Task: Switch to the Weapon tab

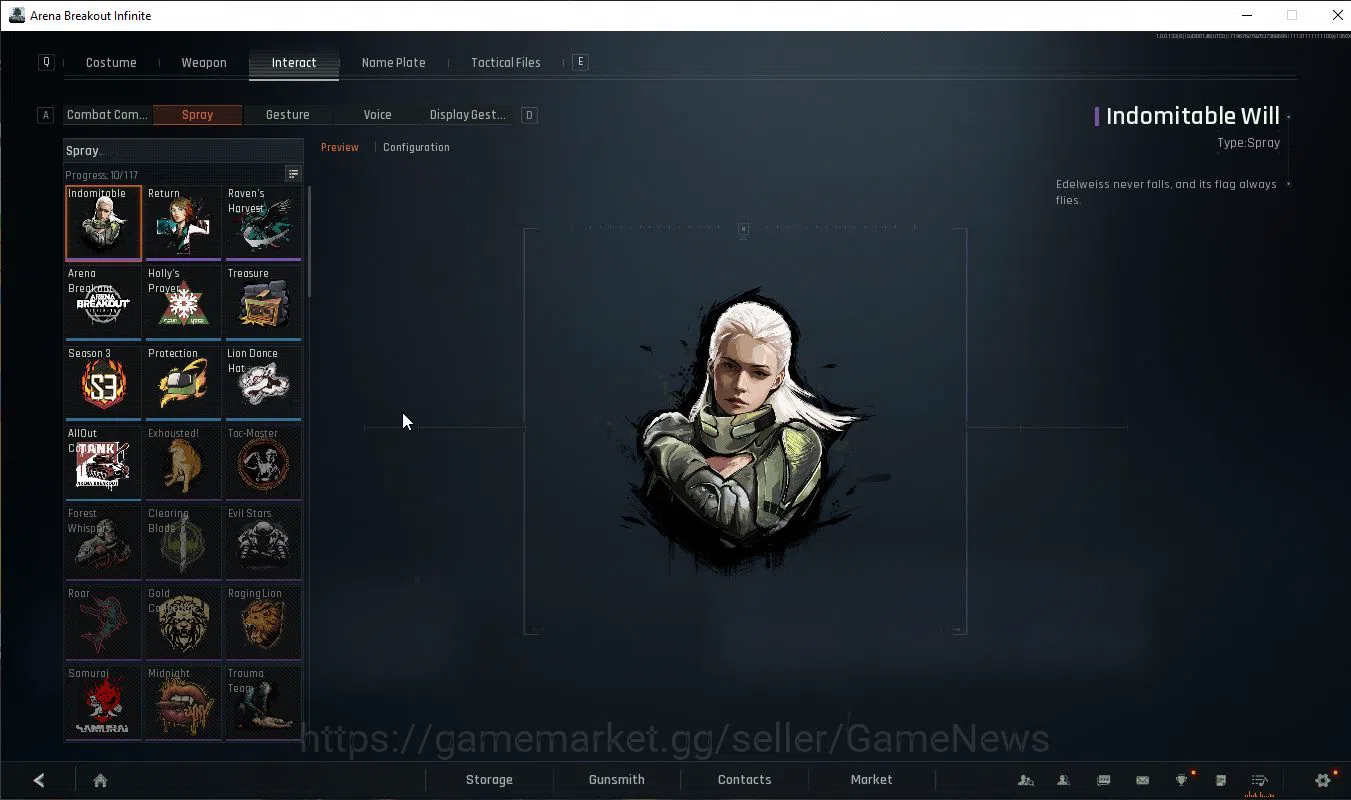Action: [204, 62]
